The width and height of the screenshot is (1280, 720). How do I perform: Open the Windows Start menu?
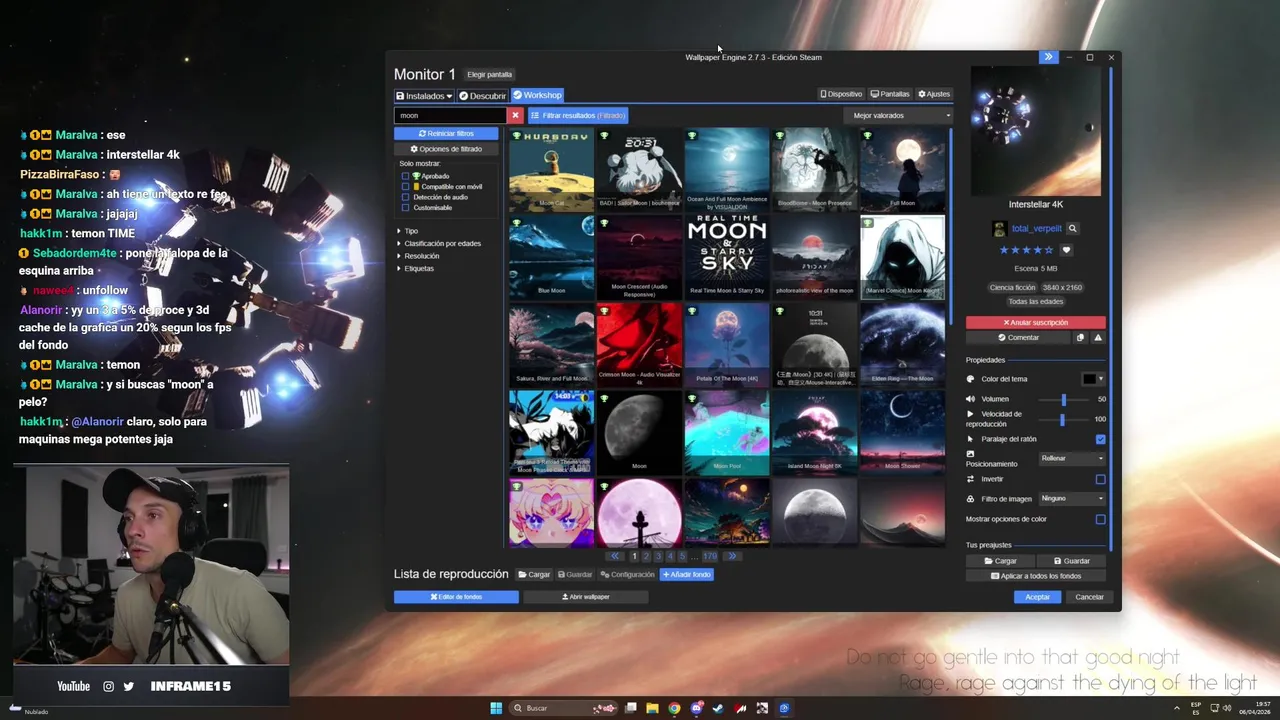(x=496, y=708)
